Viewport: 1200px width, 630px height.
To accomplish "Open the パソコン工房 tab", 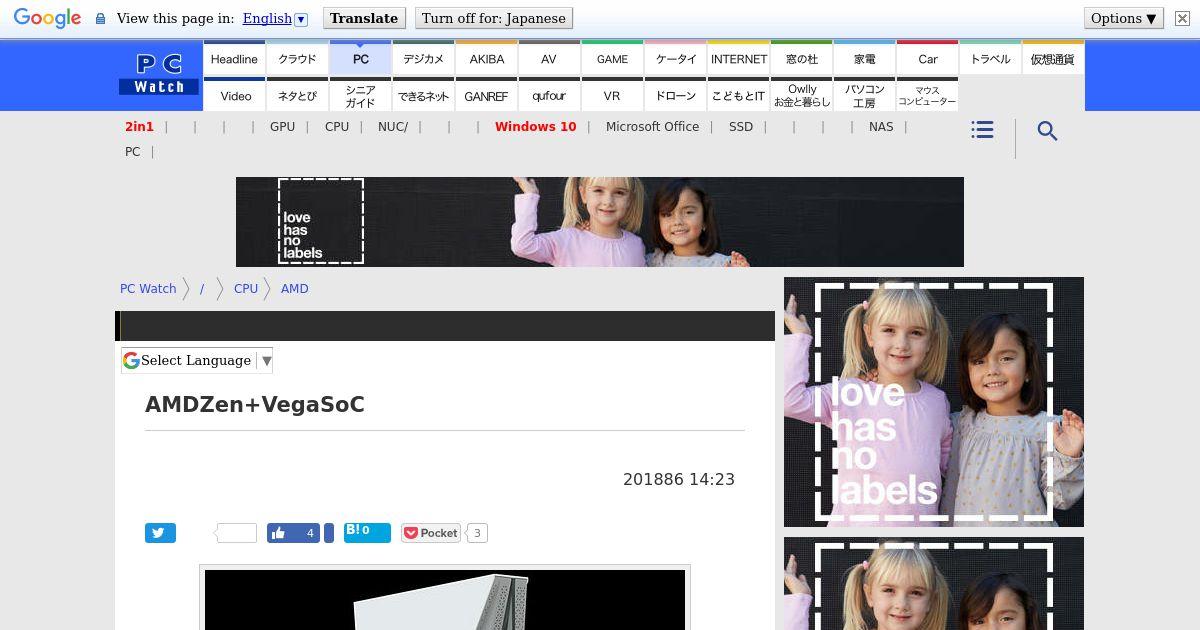I will coord(865,96).
